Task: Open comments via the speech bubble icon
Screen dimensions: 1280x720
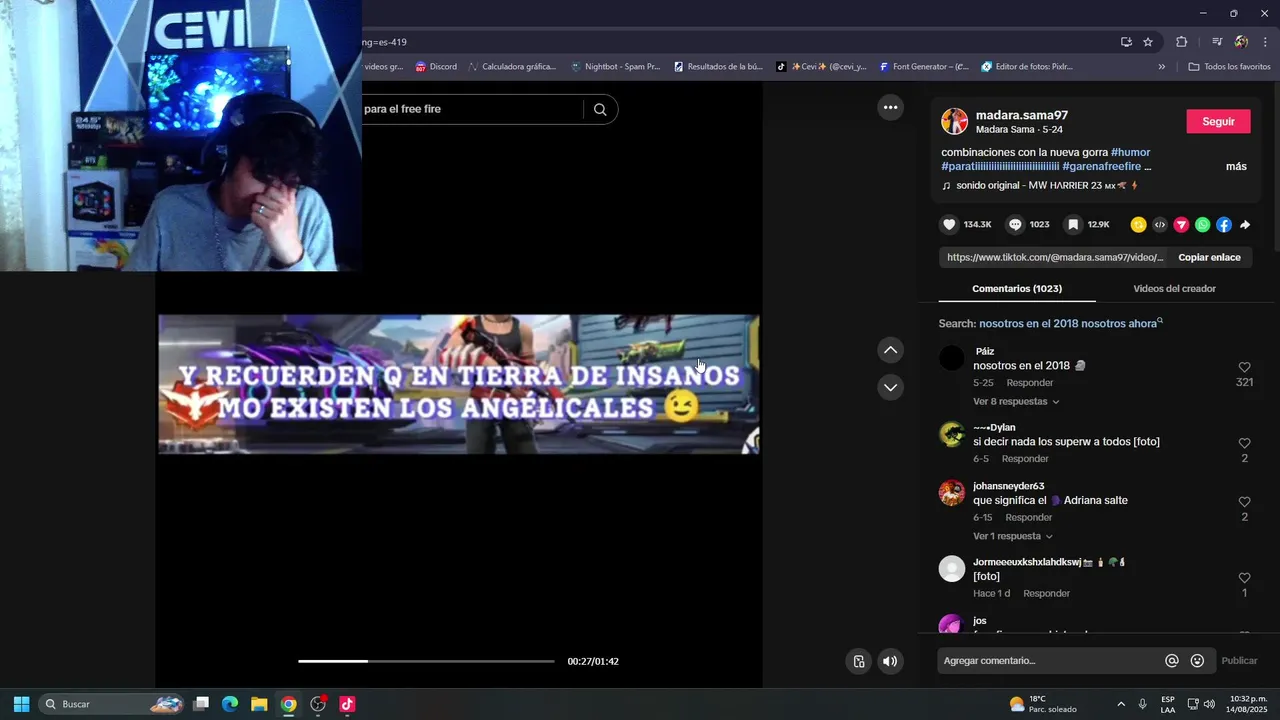Action: pos(1015,225)
